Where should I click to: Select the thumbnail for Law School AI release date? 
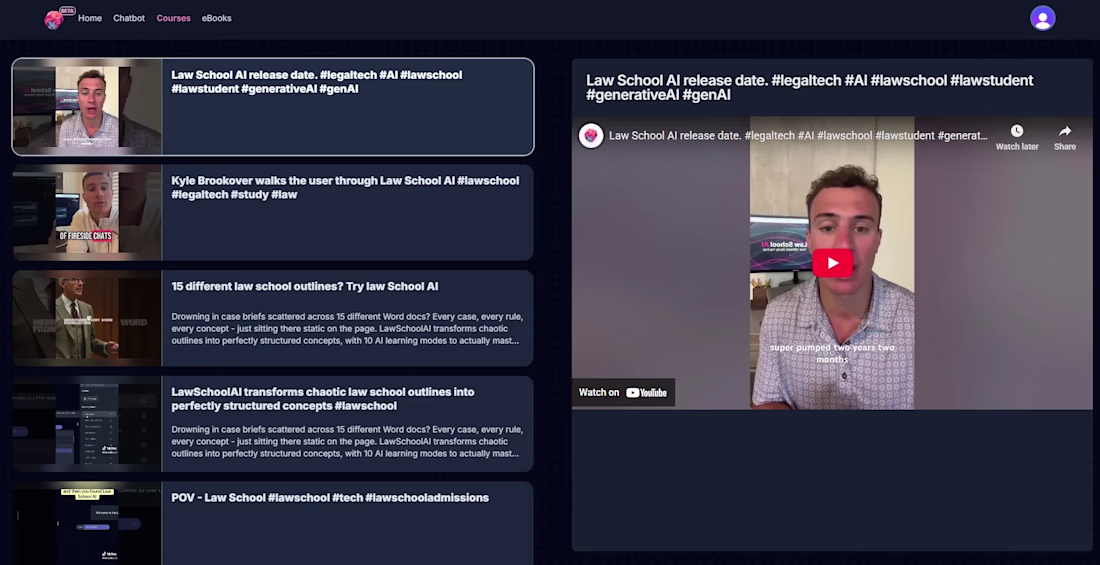[x=87, y=107]
